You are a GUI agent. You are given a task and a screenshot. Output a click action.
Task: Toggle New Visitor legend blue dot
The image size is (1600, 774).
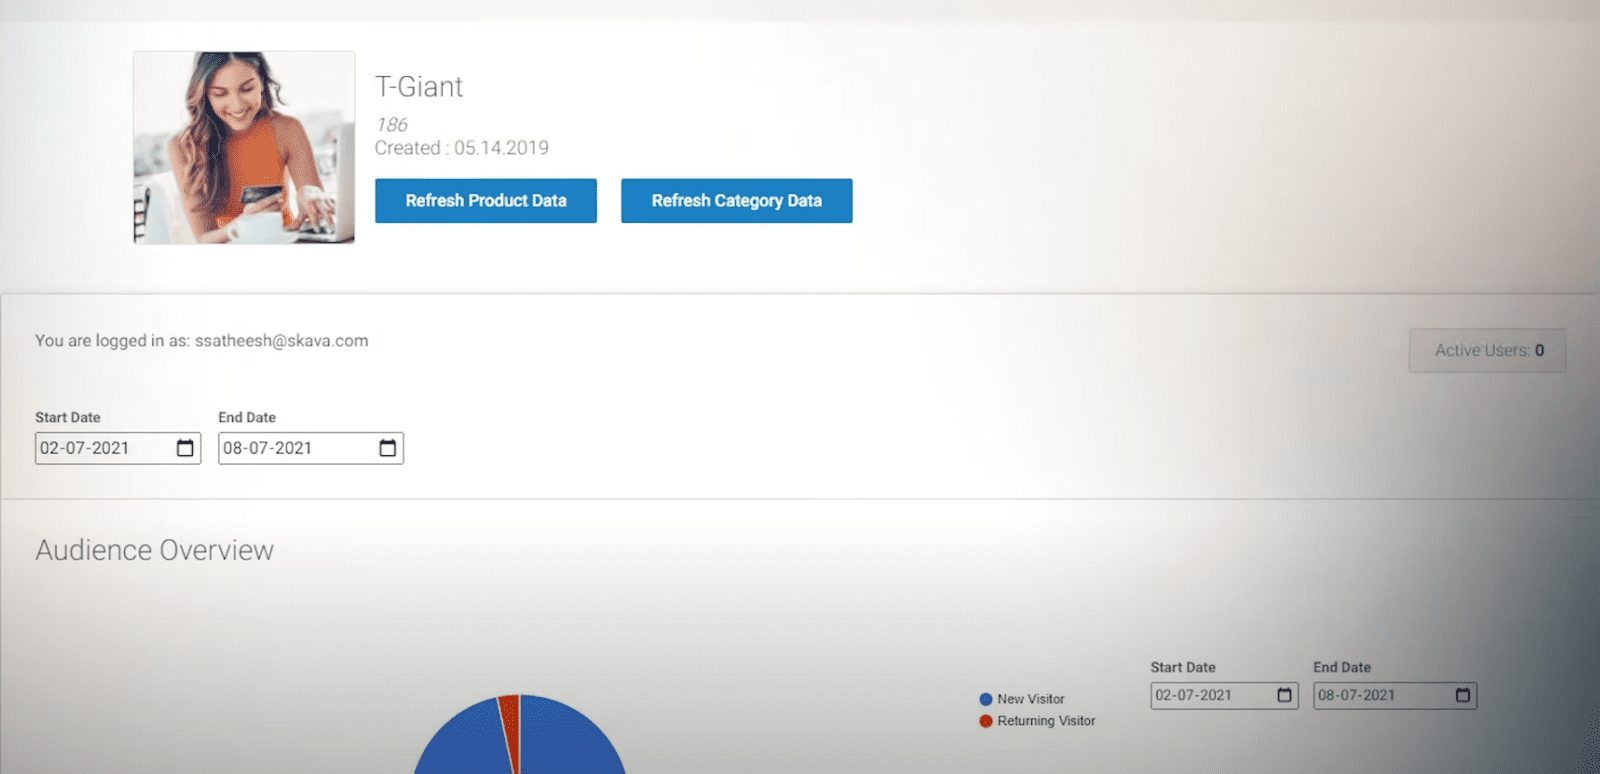986,699
